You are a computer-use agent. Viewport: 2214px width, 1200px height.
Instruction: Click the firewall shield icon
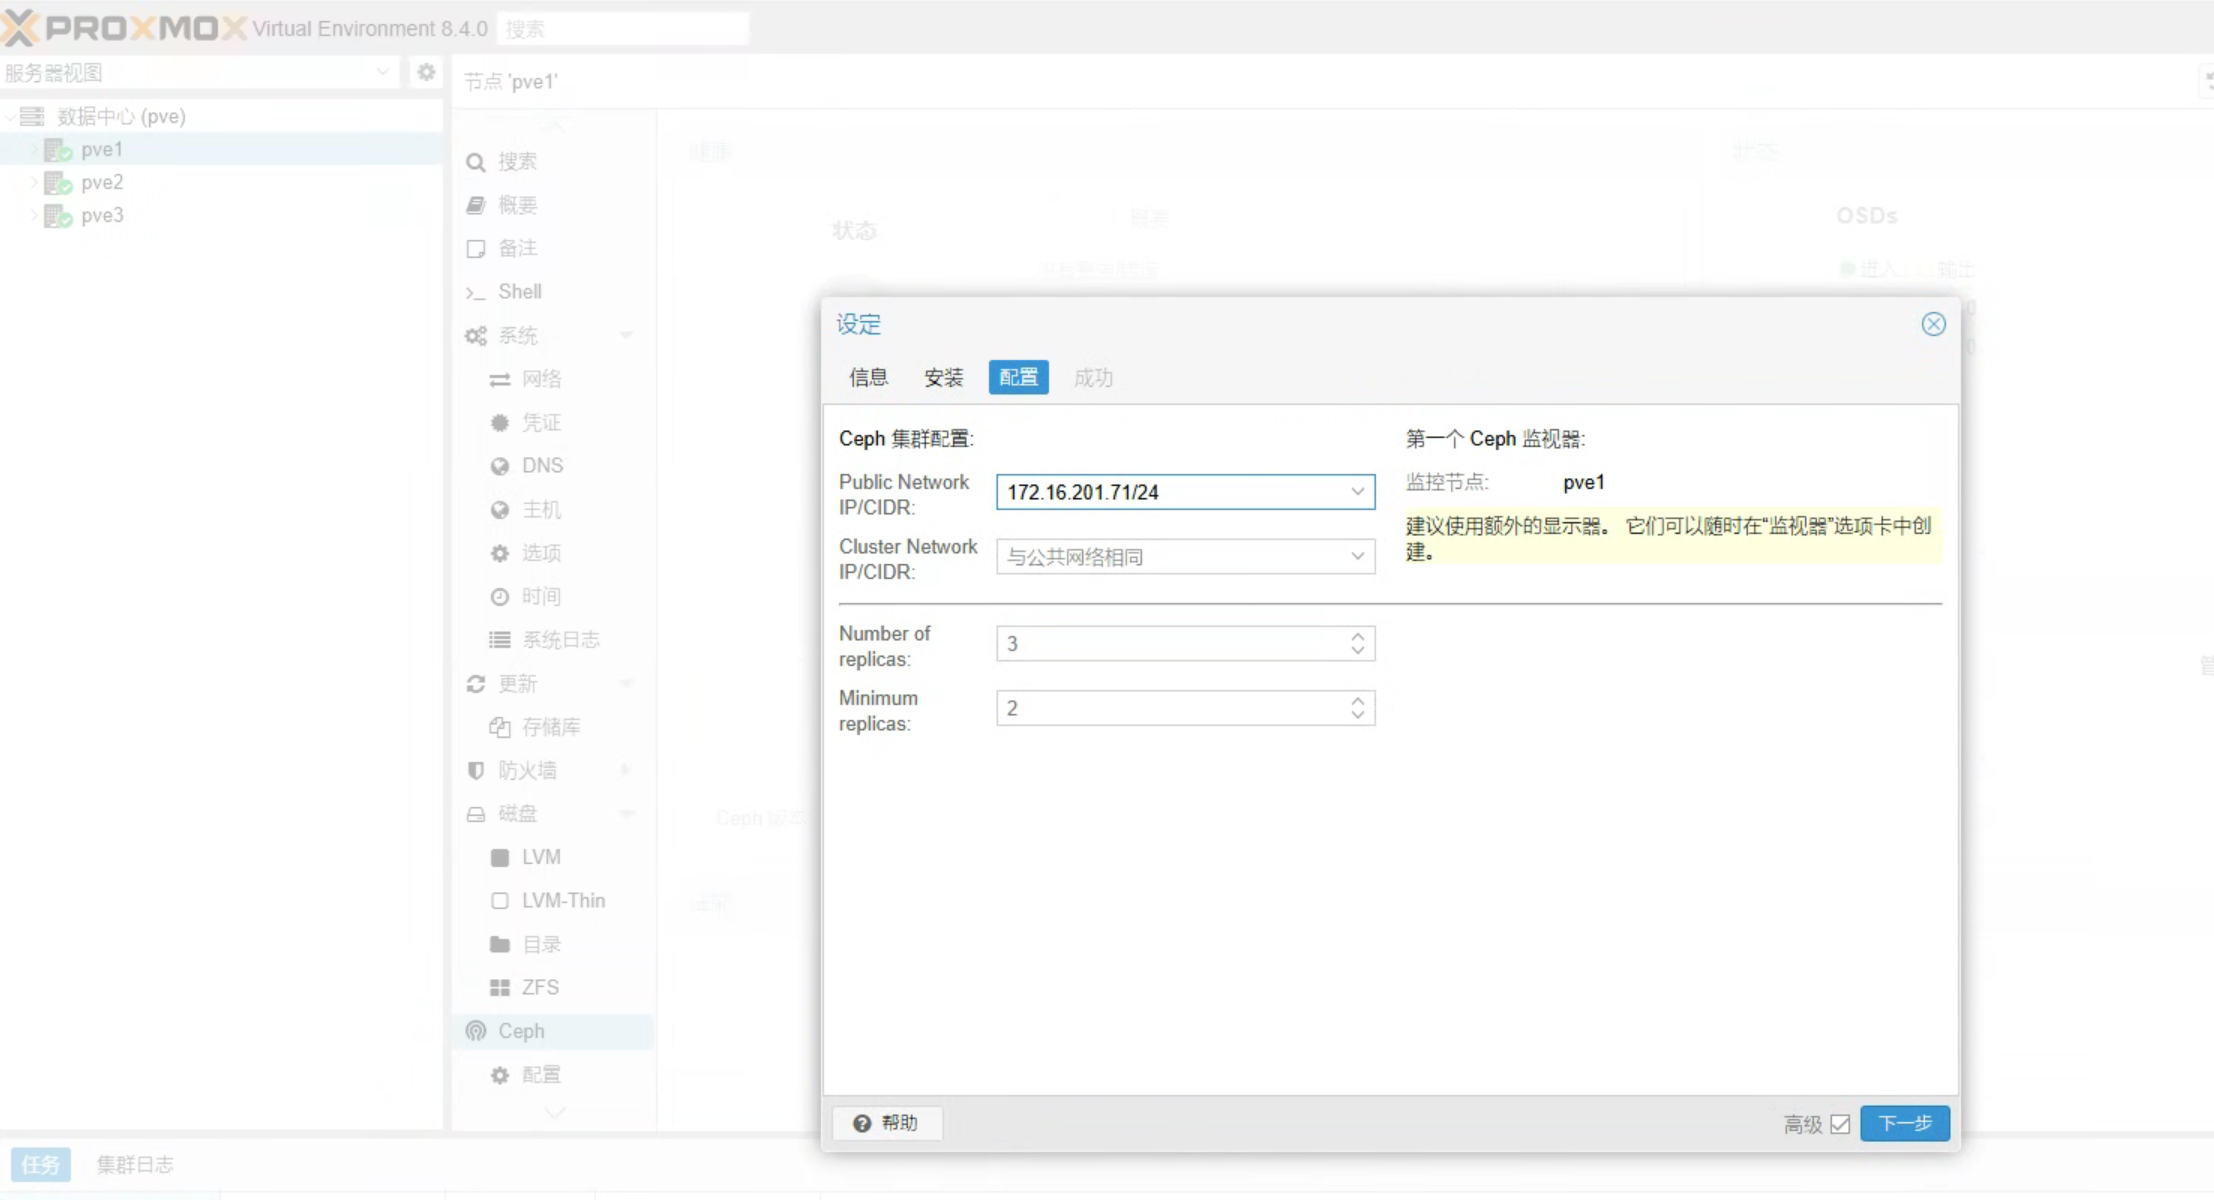[476, 770]
